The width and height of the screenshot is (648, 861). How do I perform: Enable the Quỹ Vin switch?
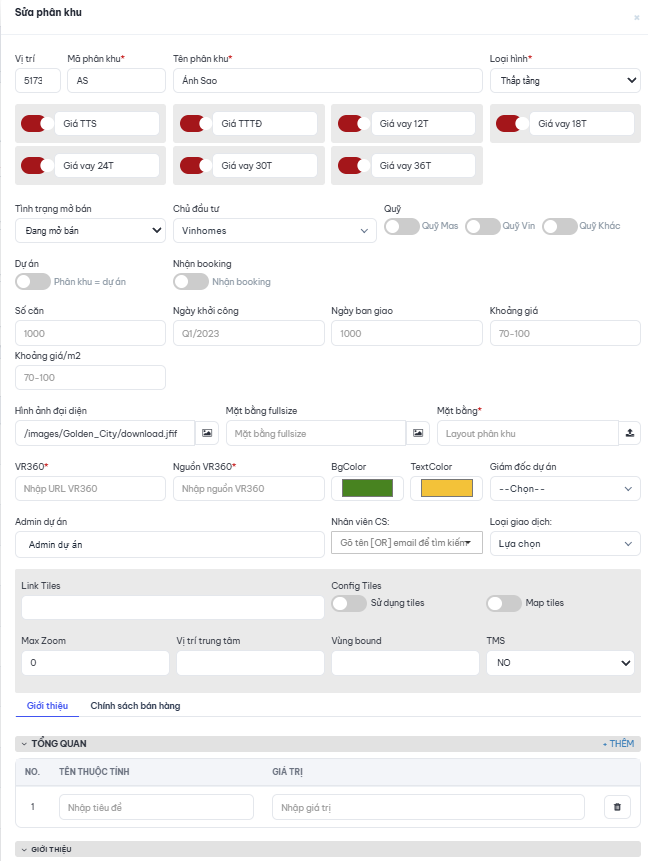(x=483, y=226)
